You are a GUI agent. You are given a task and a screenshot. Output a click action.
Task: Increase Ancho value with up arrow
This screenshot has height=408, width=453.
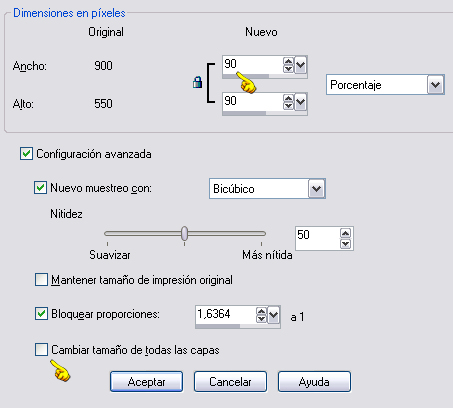click(x=288, y=61)
